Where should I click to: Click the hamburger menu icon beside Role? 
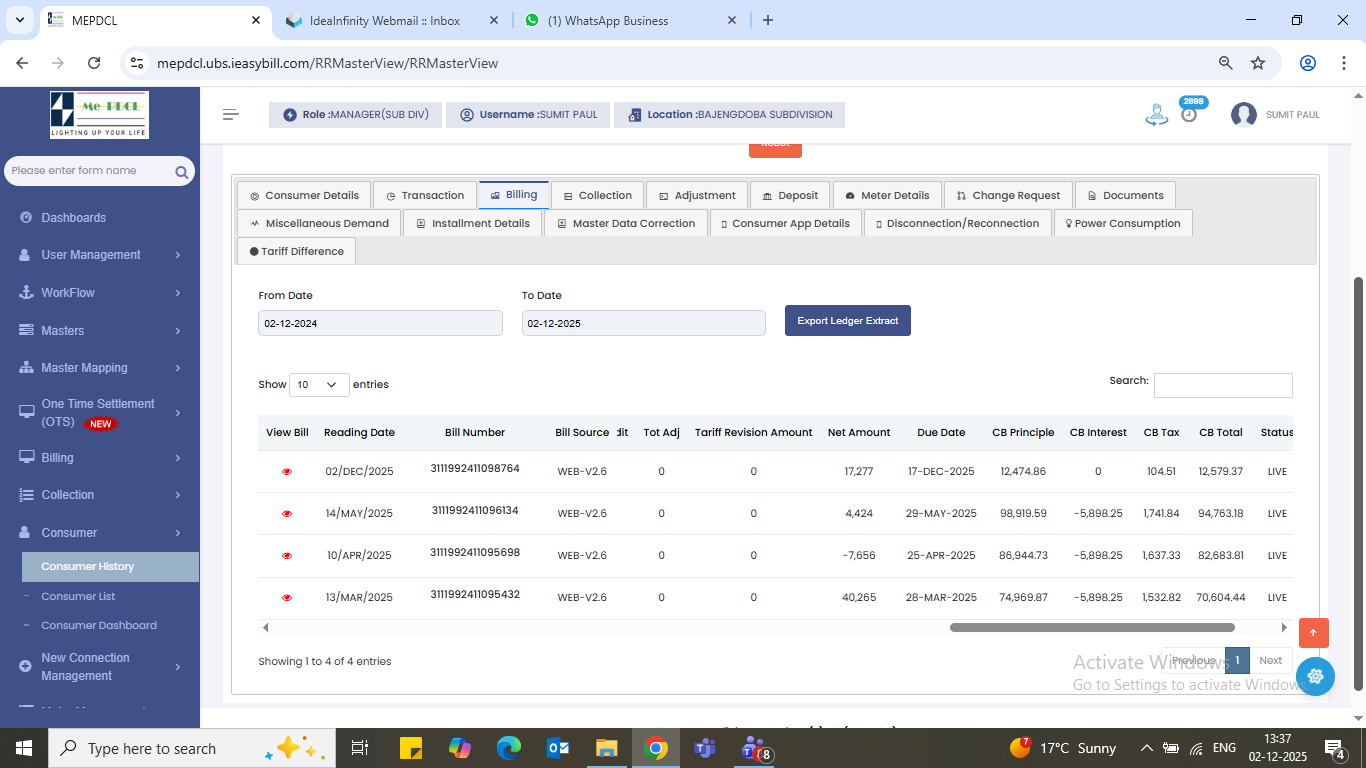point(231,115)
